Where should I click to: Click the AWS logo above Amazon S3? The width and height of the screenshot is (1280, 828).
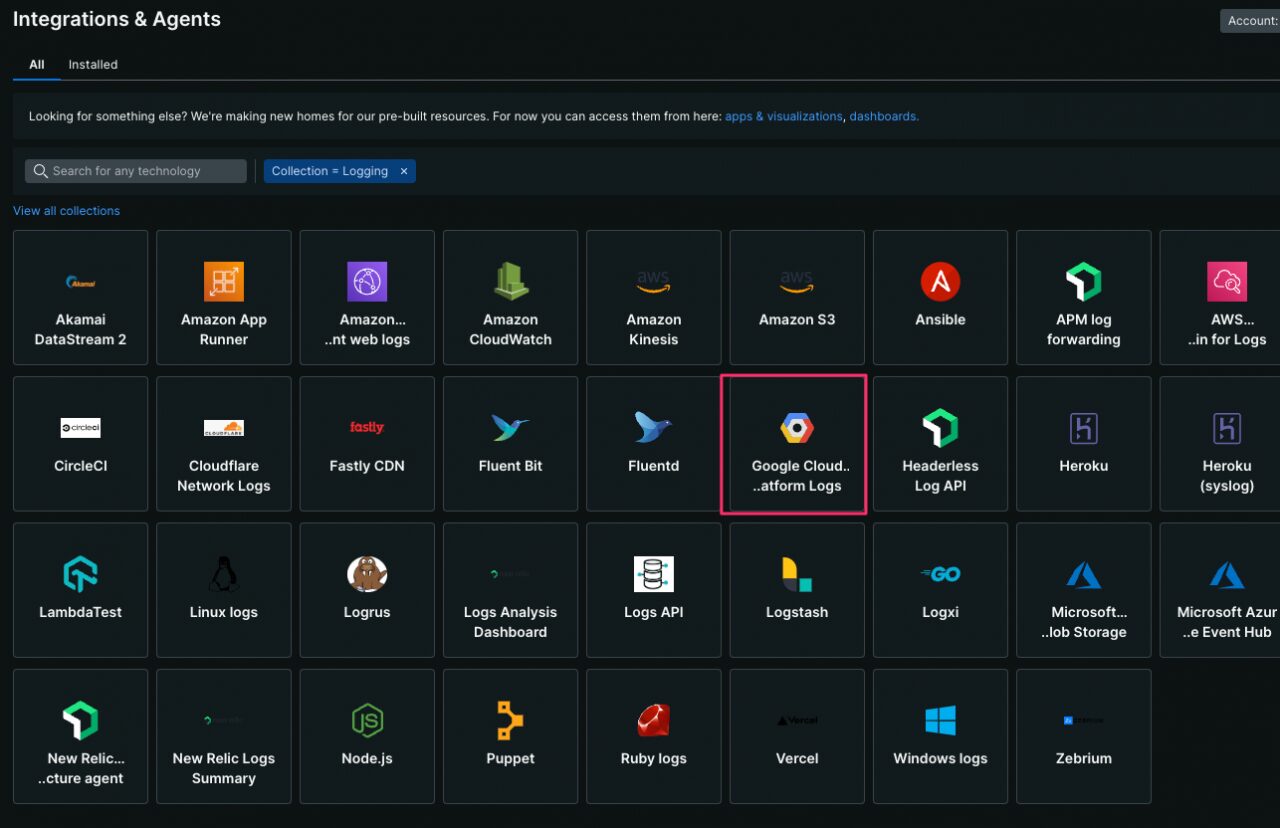tap(797, 283)
